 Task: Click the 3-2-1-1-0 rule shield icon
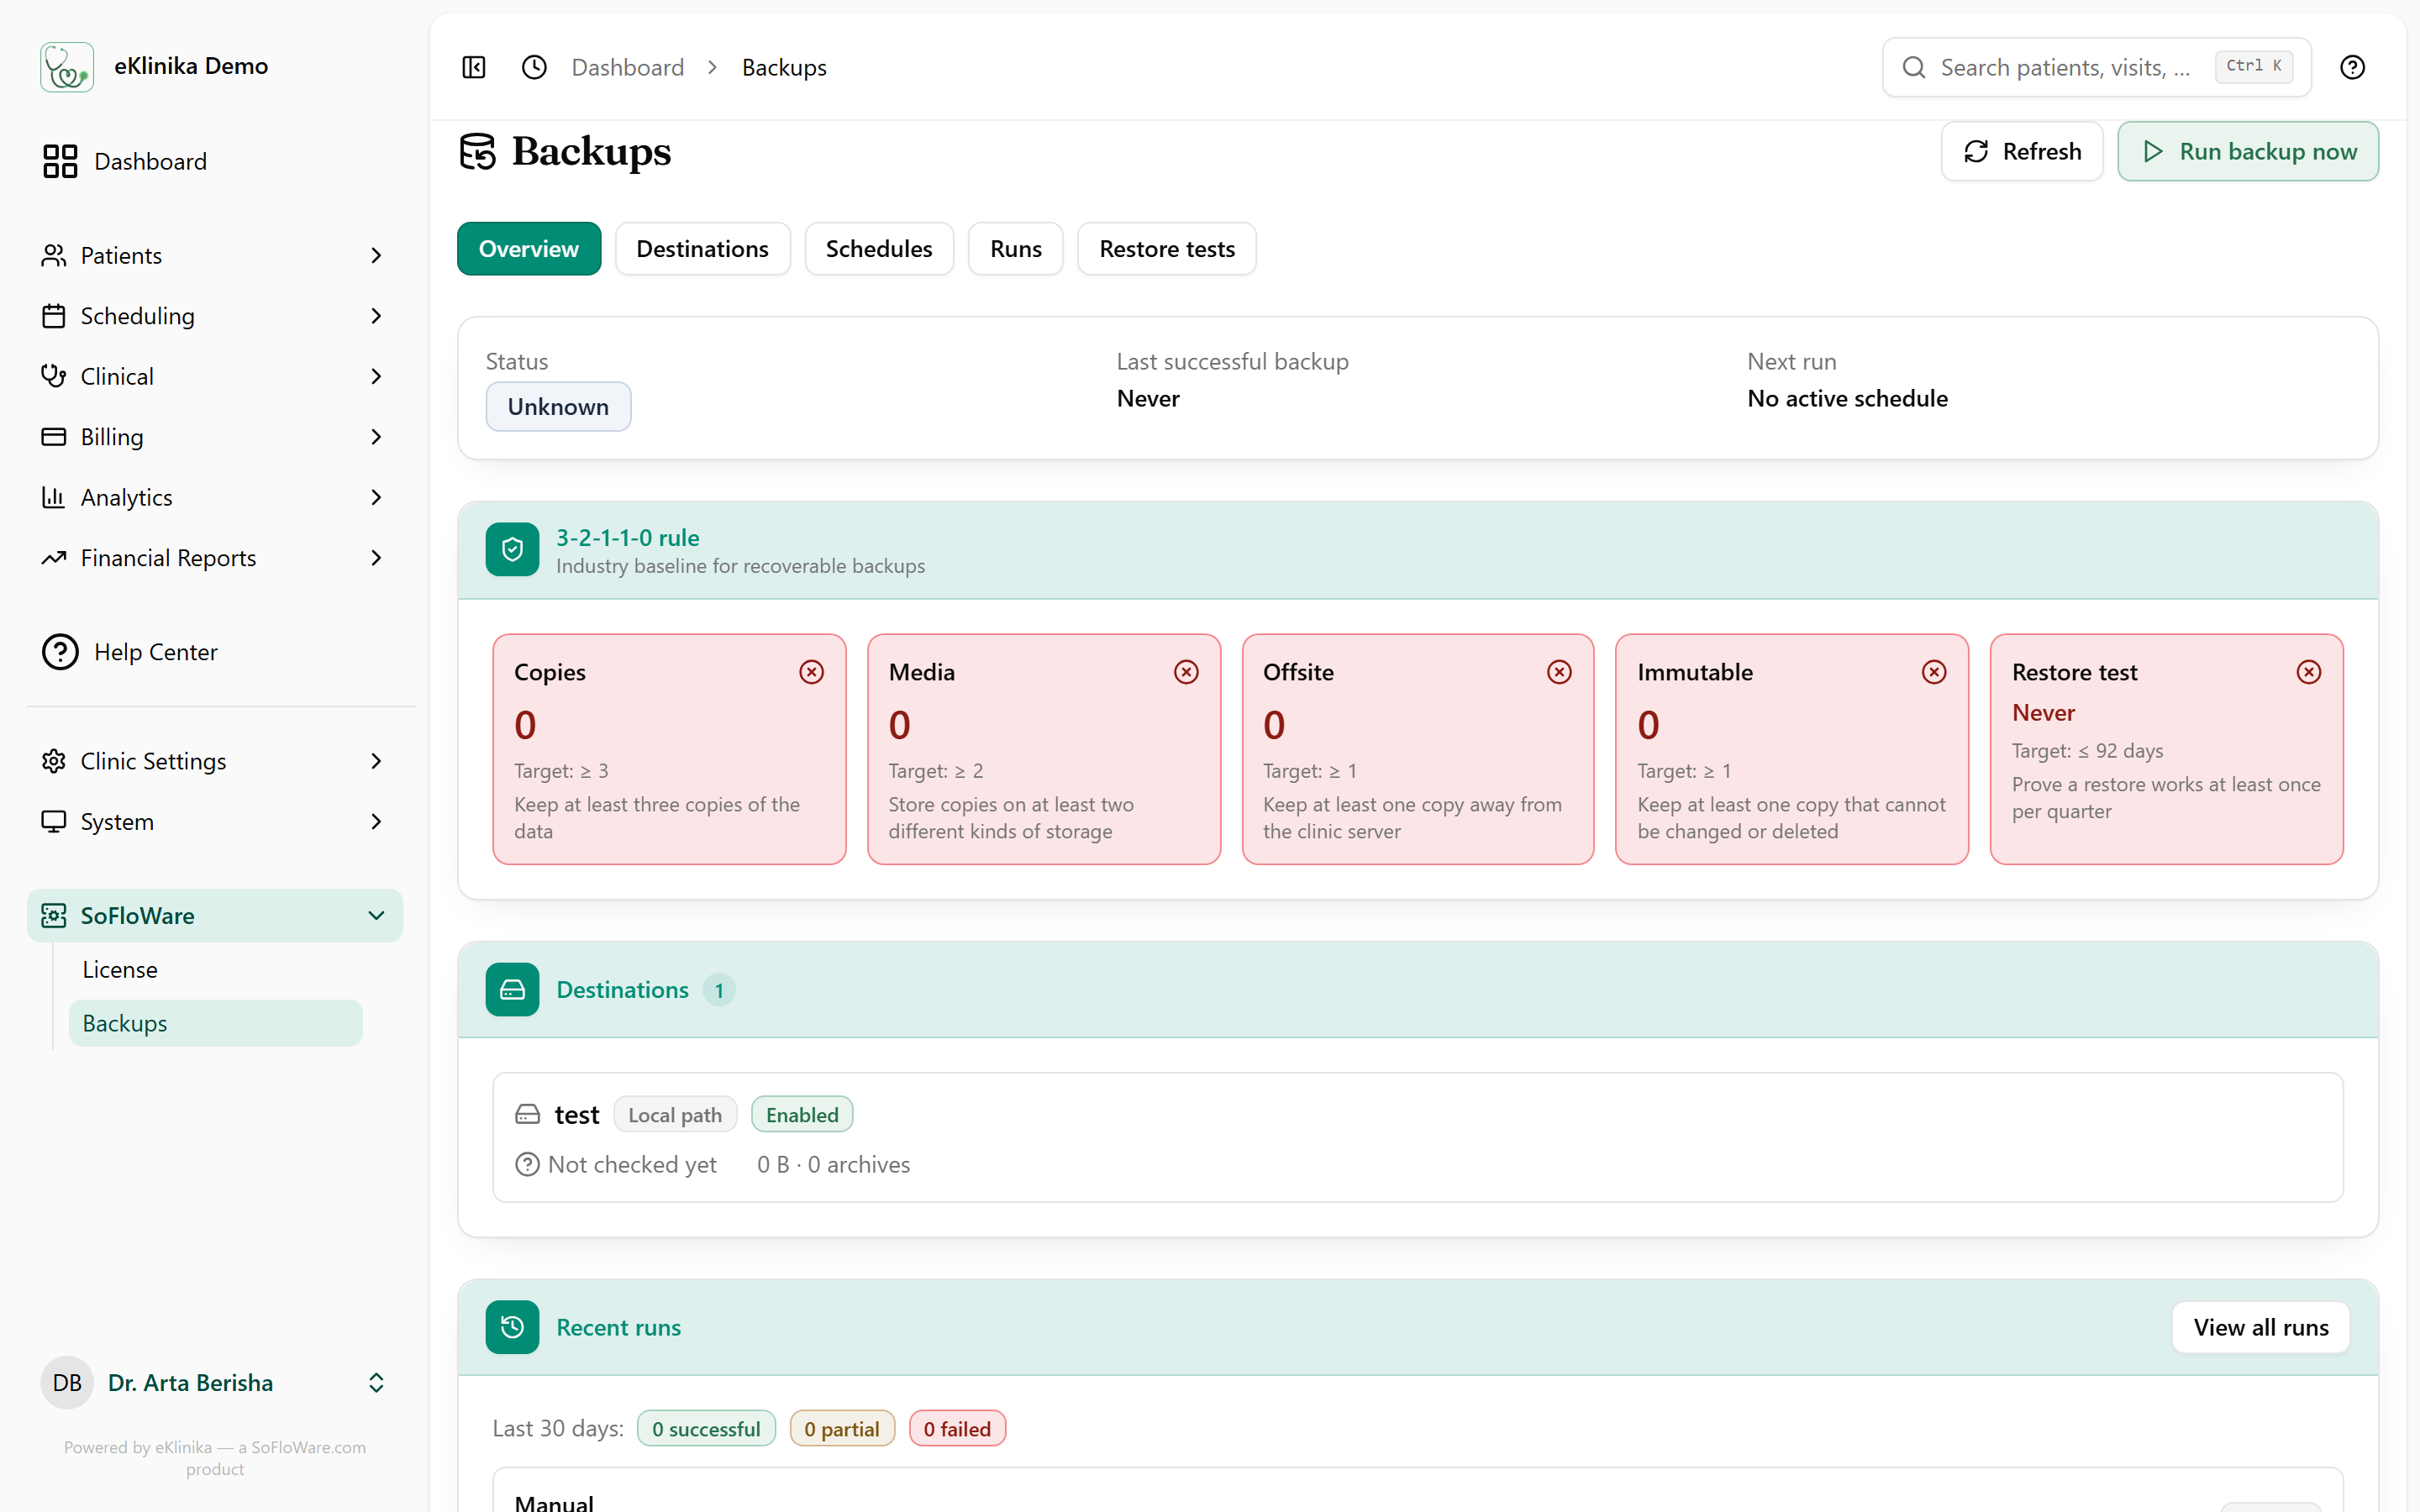point(513,550)
